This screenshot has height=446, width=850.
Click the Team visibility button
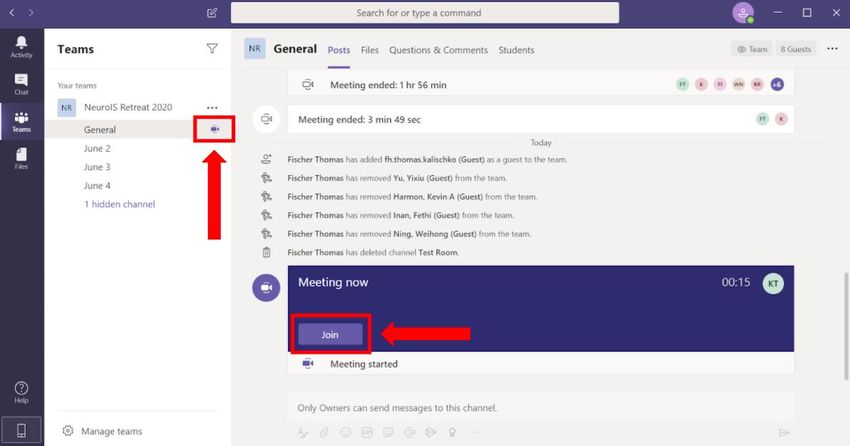tap(752, 49)
